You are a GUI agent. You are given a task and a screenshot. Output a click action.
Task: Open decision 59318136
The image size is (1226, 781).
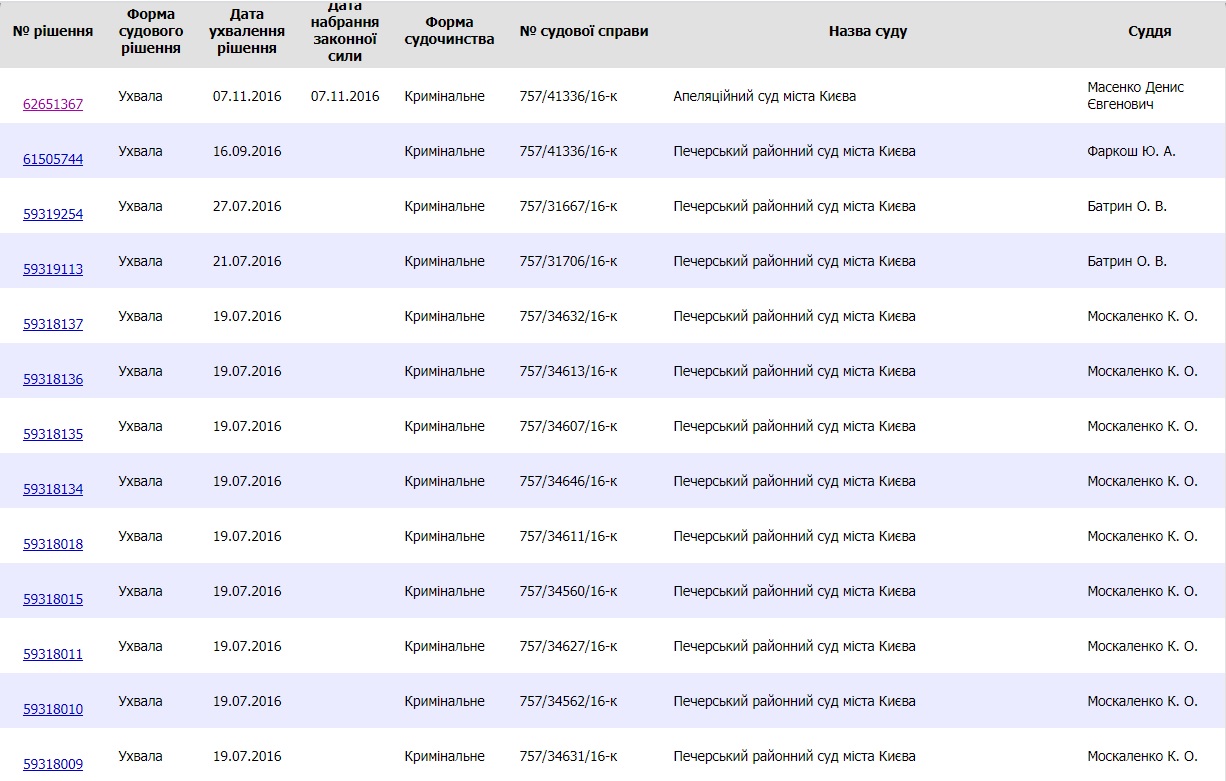(53, 379)
